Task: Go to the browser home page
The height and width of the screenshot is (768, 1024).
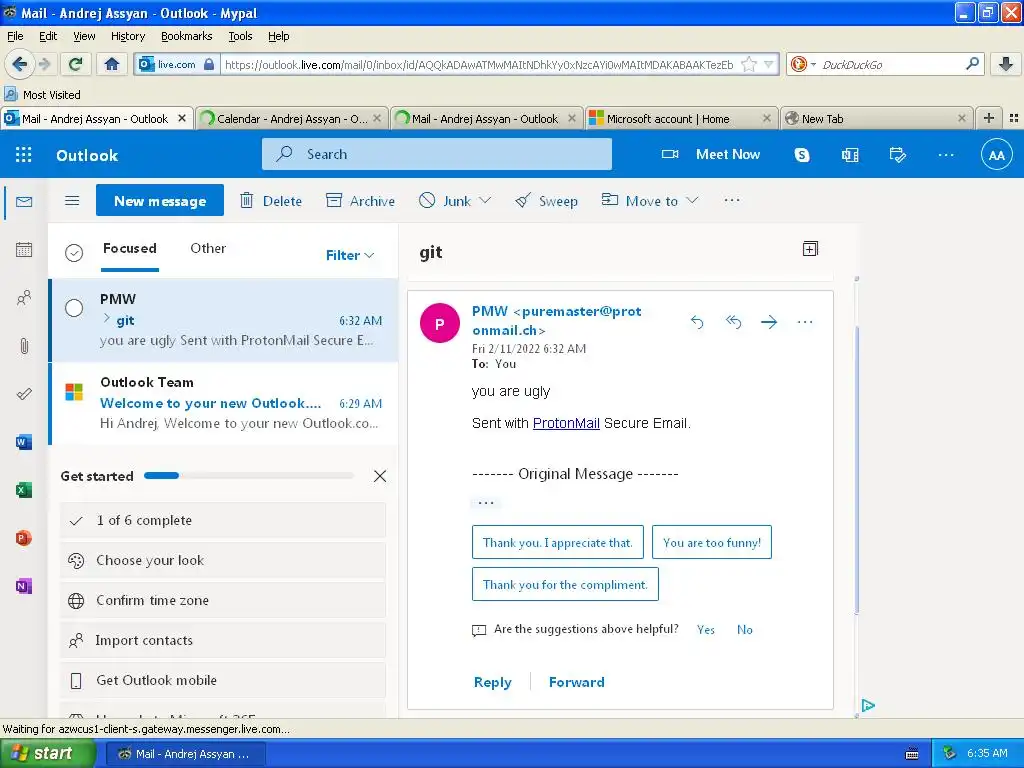Action: 112,64
